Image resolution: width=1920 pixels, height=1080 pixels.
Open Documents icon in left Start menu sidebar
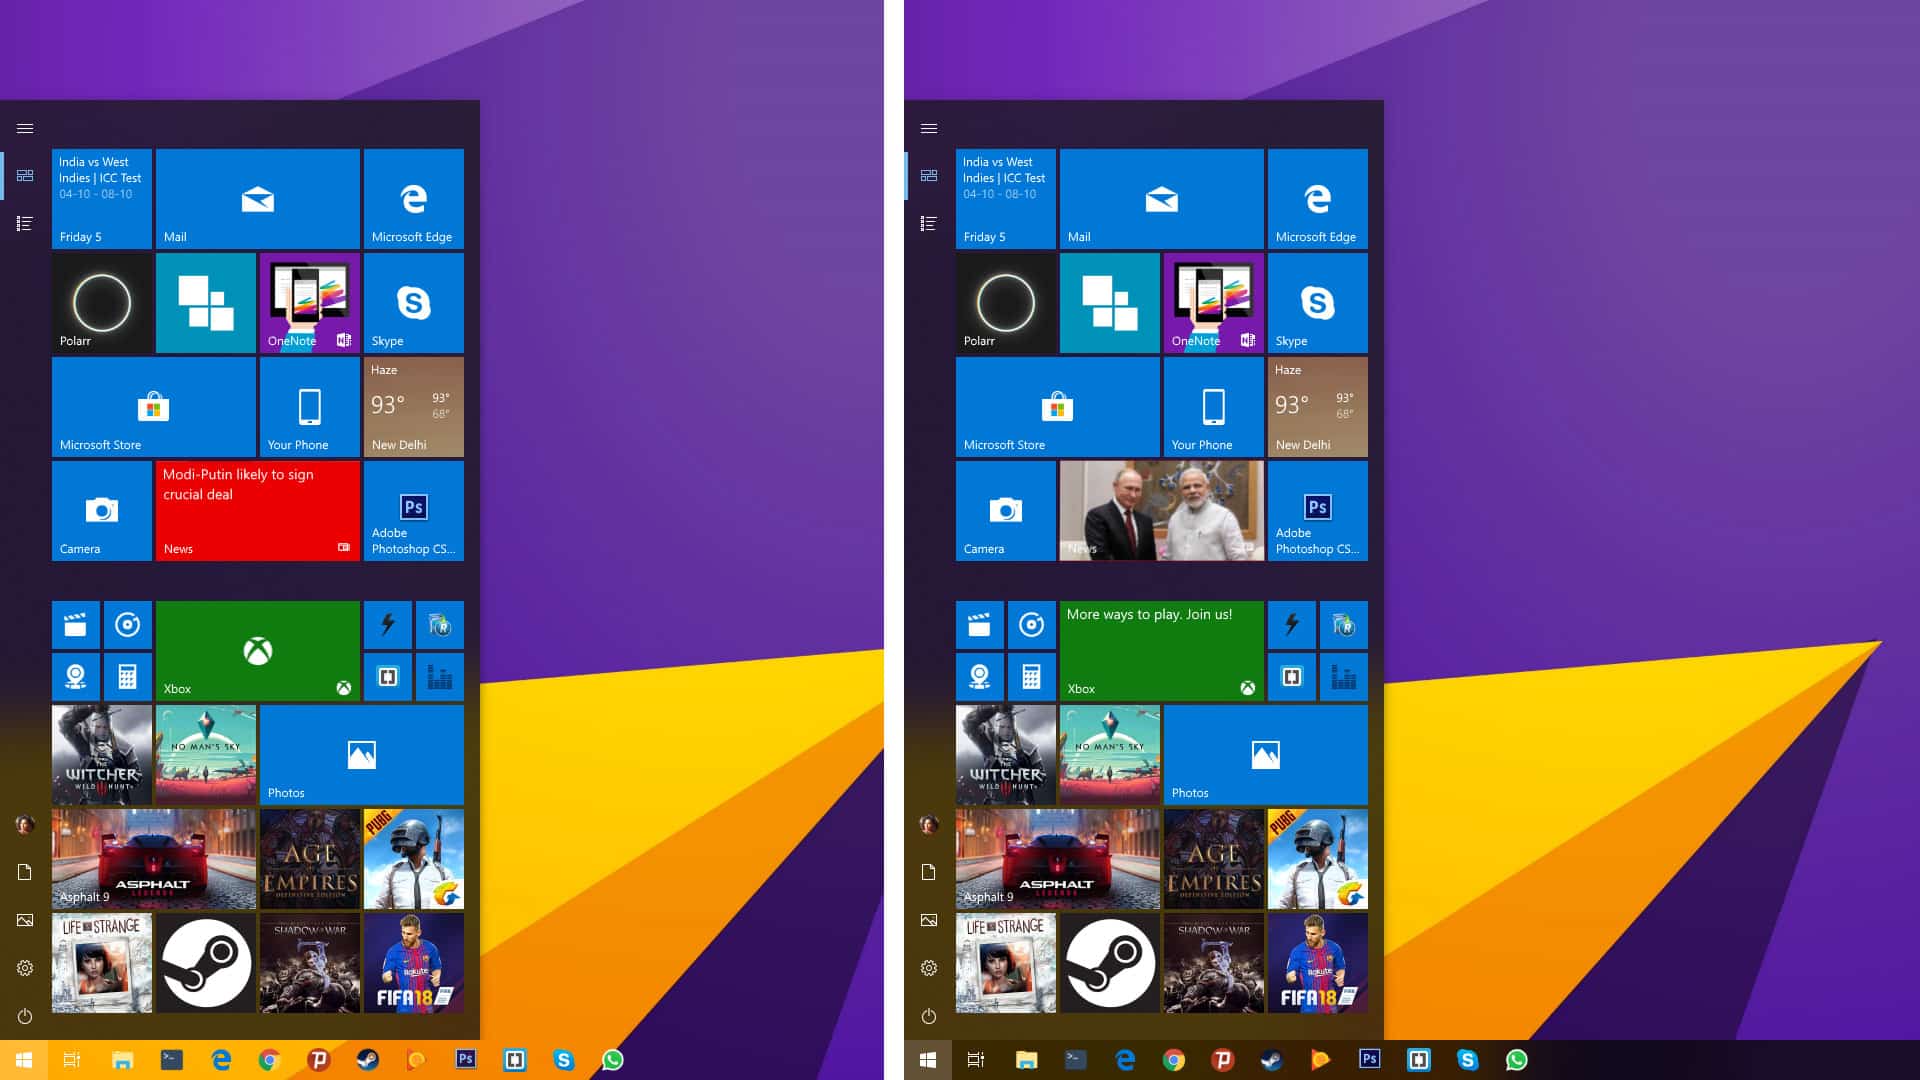(25, 872)
